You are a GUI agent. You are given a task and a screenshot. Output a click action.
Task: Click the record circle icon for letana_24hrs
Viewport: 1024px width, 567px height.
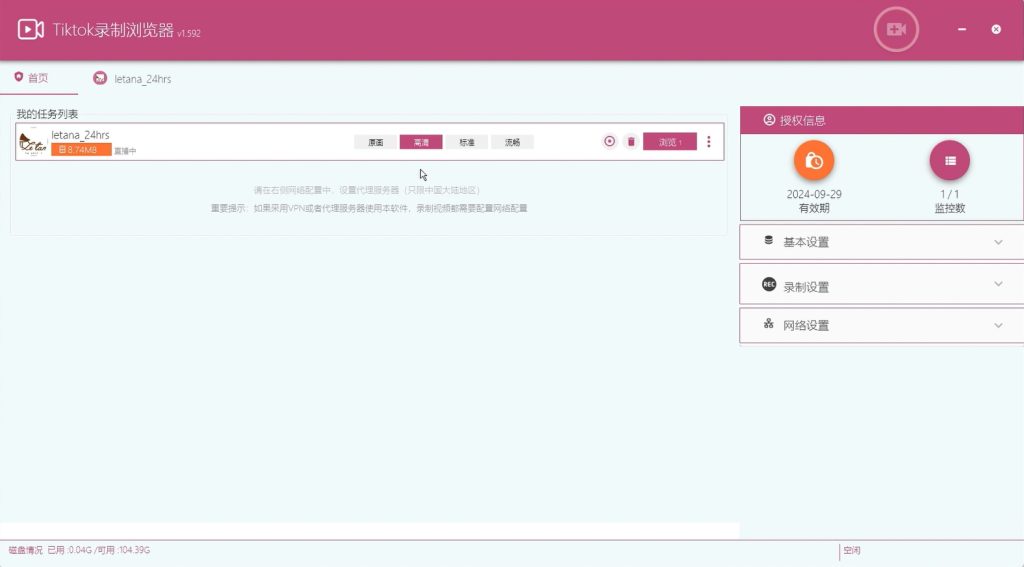pyautogui.click(x=609, y=141)
